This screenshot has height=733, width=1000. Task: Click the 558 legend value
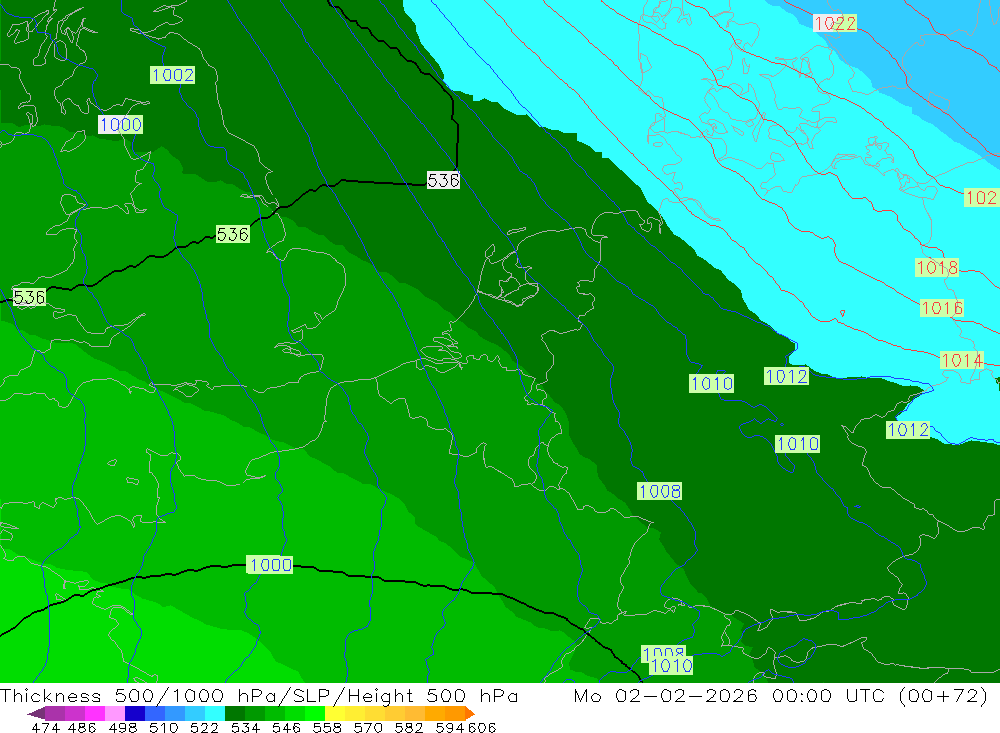coord(327,727)
